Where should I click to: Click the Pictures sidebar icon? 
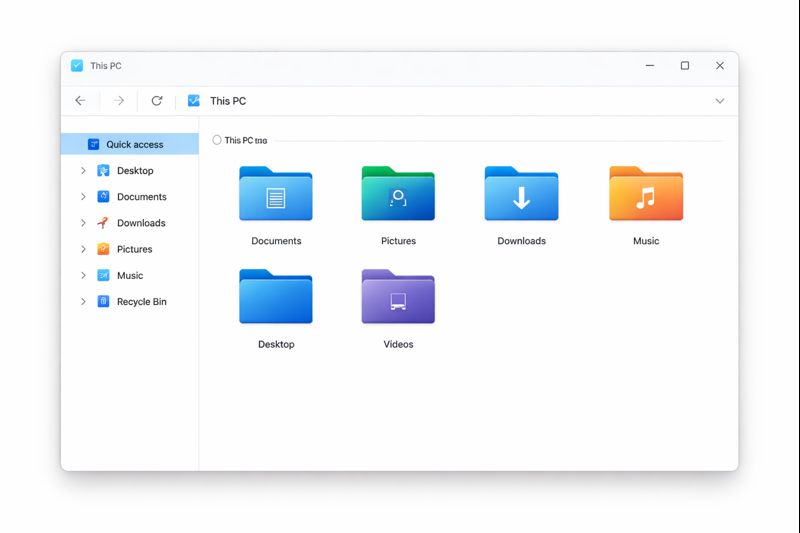103,249
